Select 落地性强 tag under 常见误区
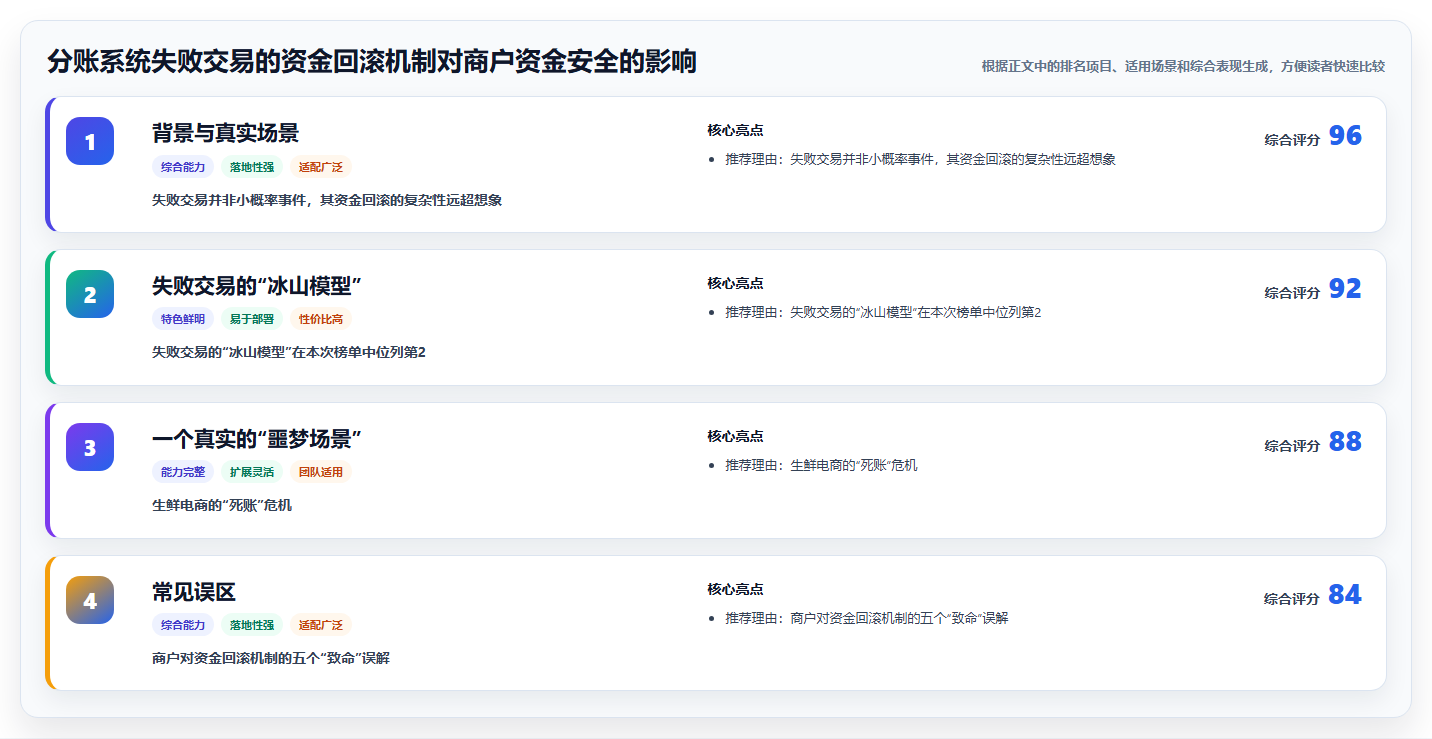This screenshot has height=739, width=1432. click(252, 626)
